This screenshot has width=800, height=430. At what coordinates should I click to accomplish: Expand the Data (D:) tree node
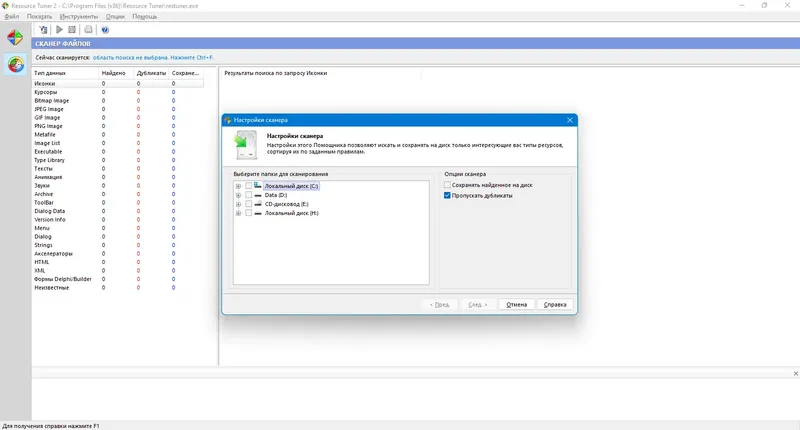click(x=238, y=195)
